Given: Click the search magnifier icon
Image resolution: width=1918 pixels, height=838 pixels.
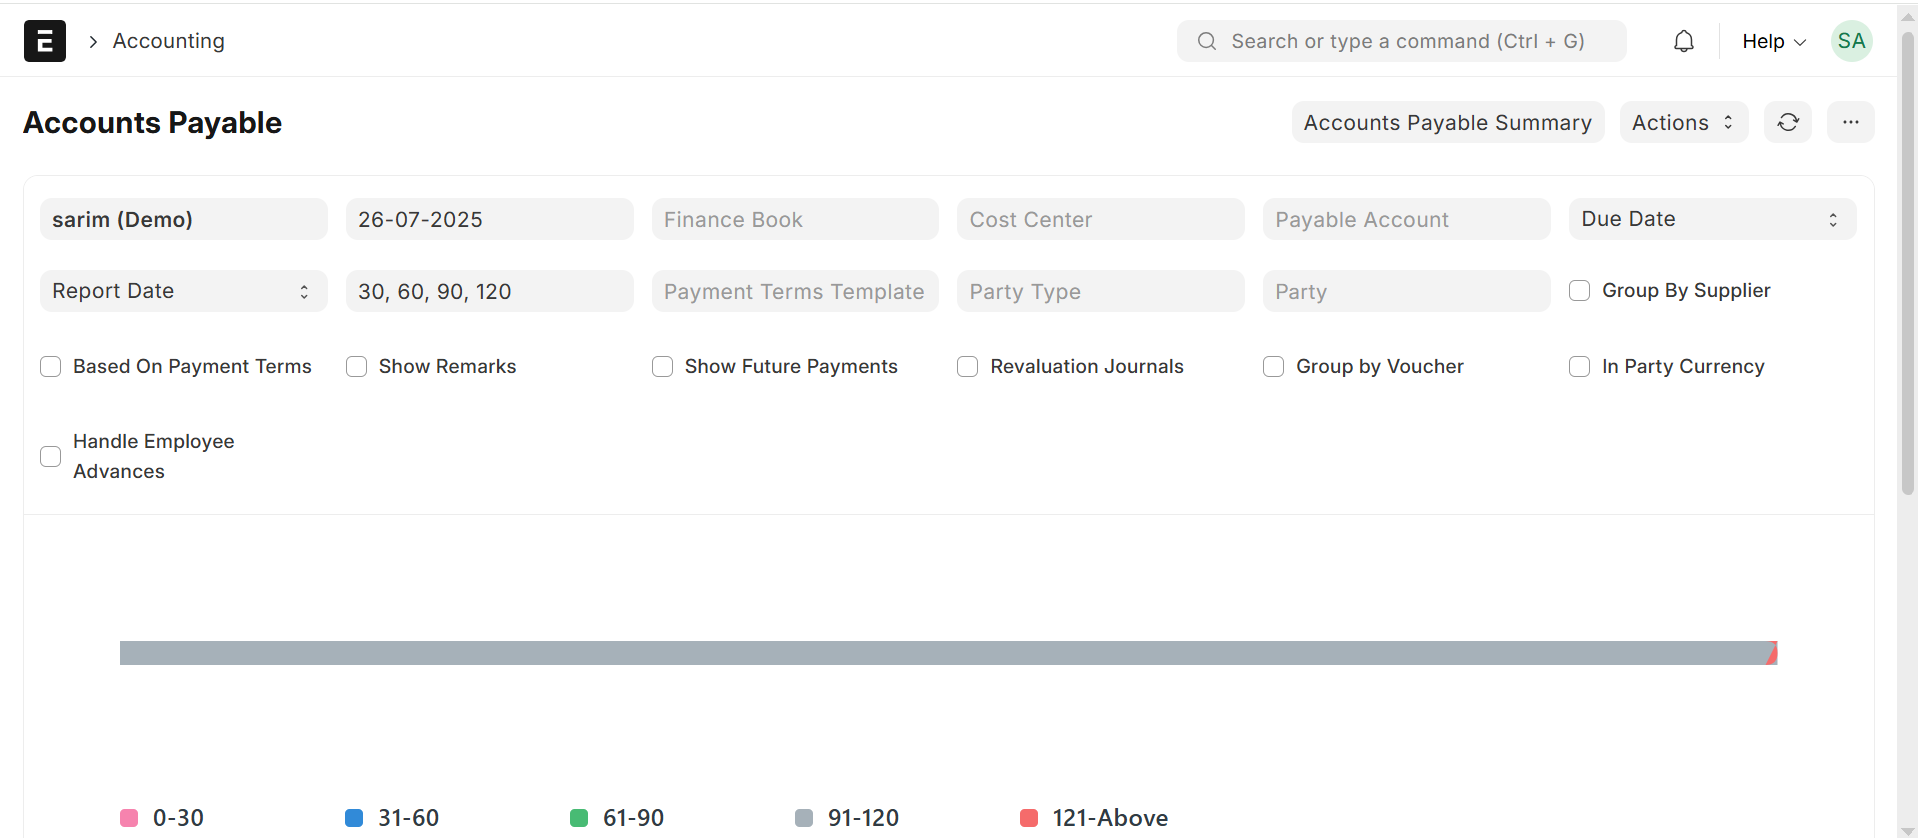Looking at the screenshot, I should 1207,41.
